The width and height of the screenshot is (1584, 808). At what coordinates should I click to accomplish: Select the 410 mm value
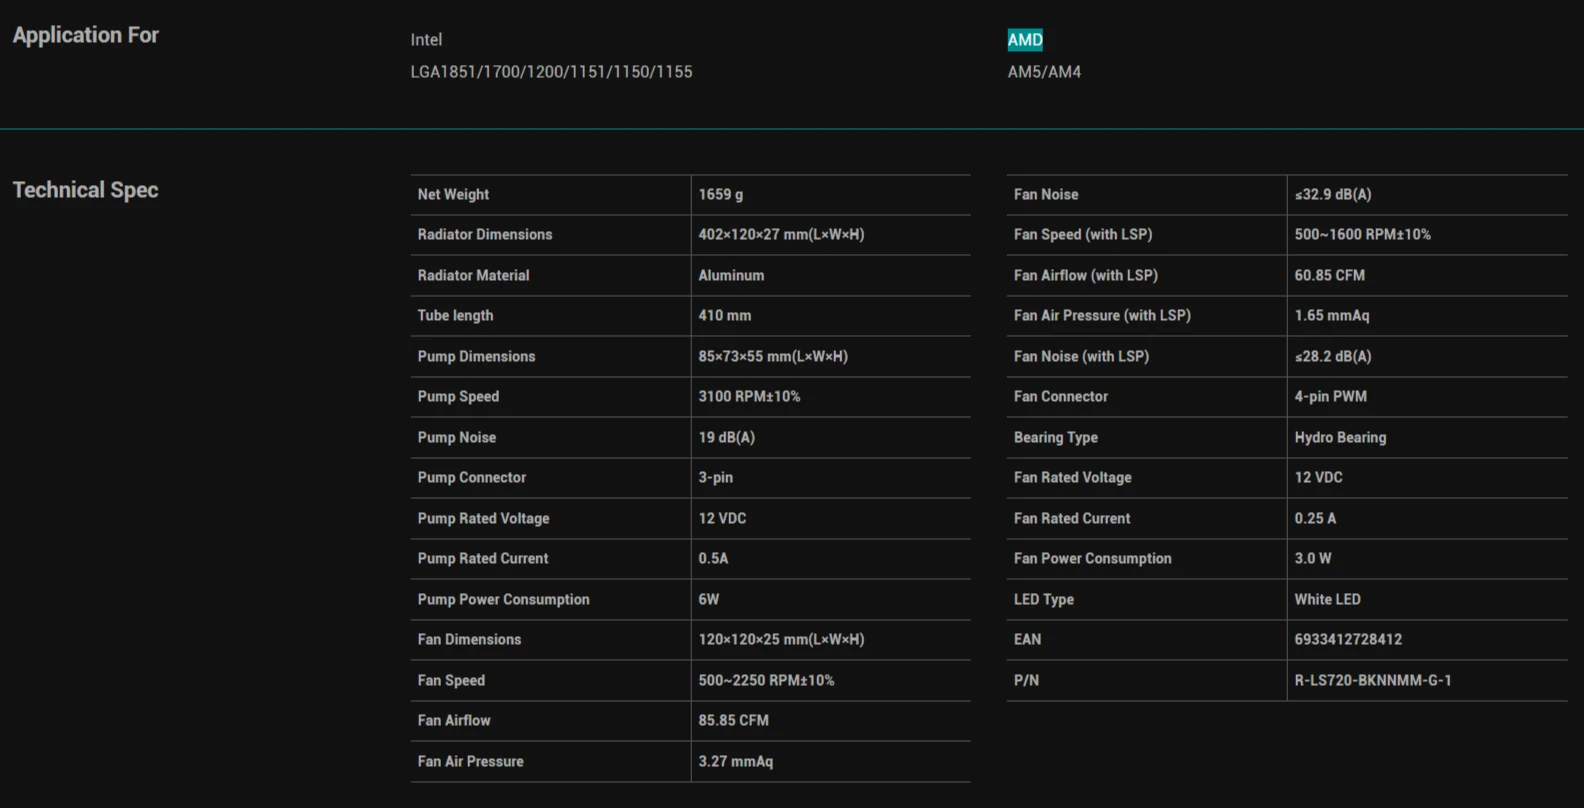click(x=724, y=316)
